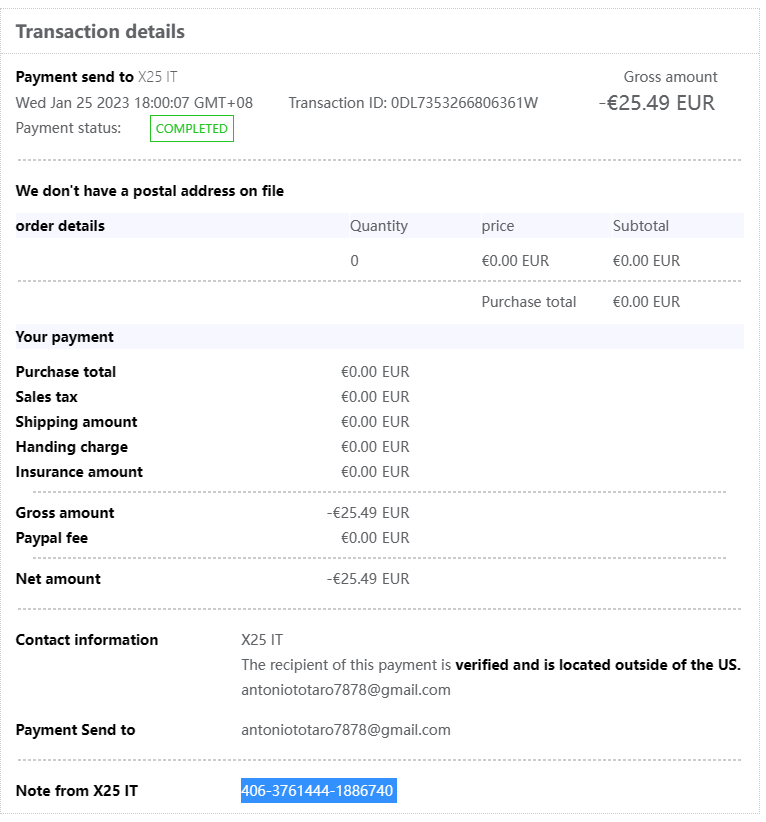Image resolution: width=766 pixels, height=822 pixels.
Task: Click the email under Contact information section
Action: [345, 690]
